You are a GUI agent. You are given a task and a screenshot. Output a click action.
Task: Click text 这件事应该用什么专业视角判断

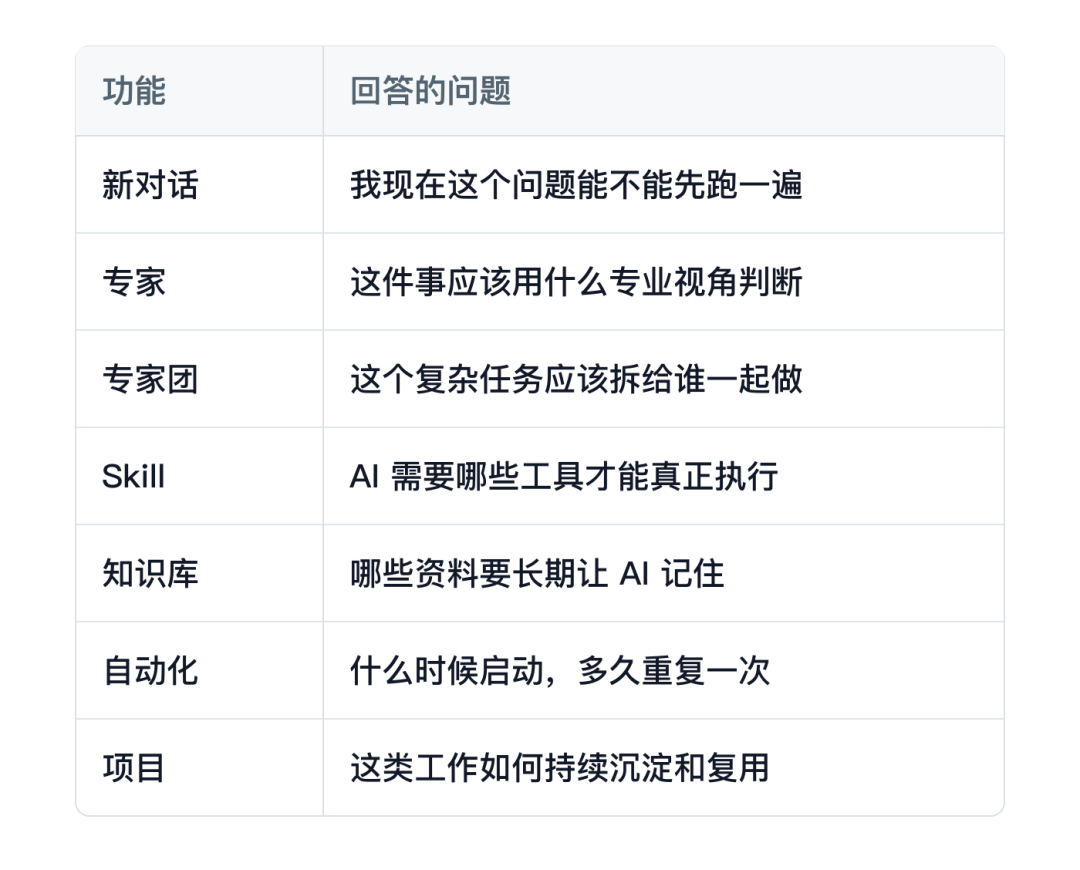tap(576, 282)
